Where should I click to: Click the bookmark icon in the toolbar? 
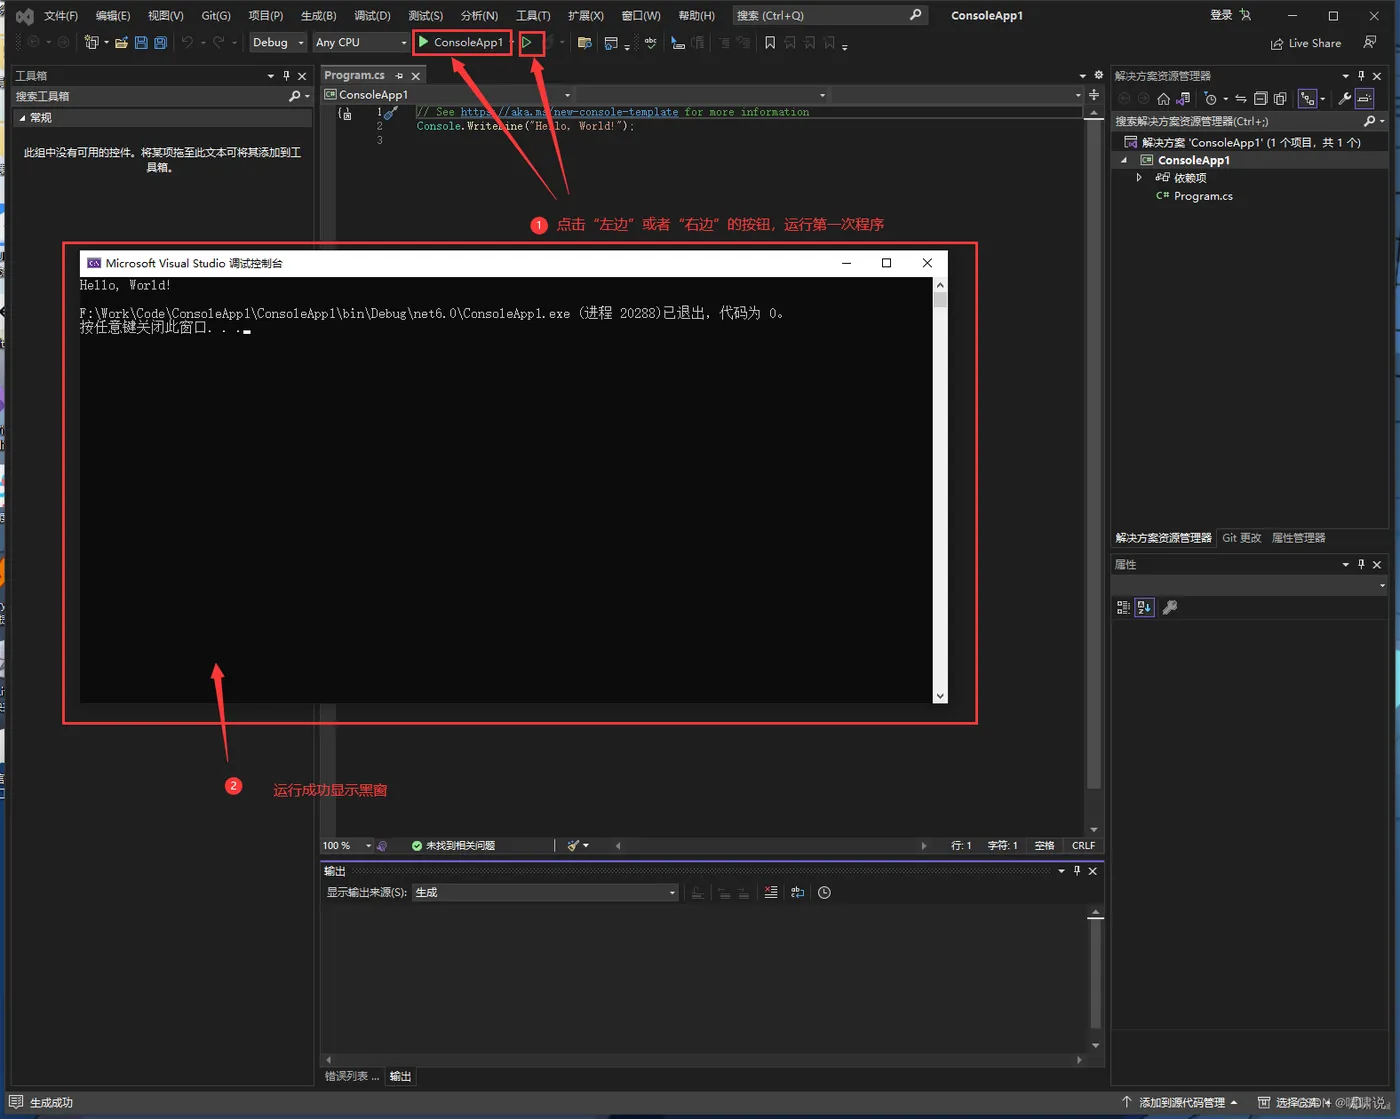pyautogui.click(x=770, y=43)
